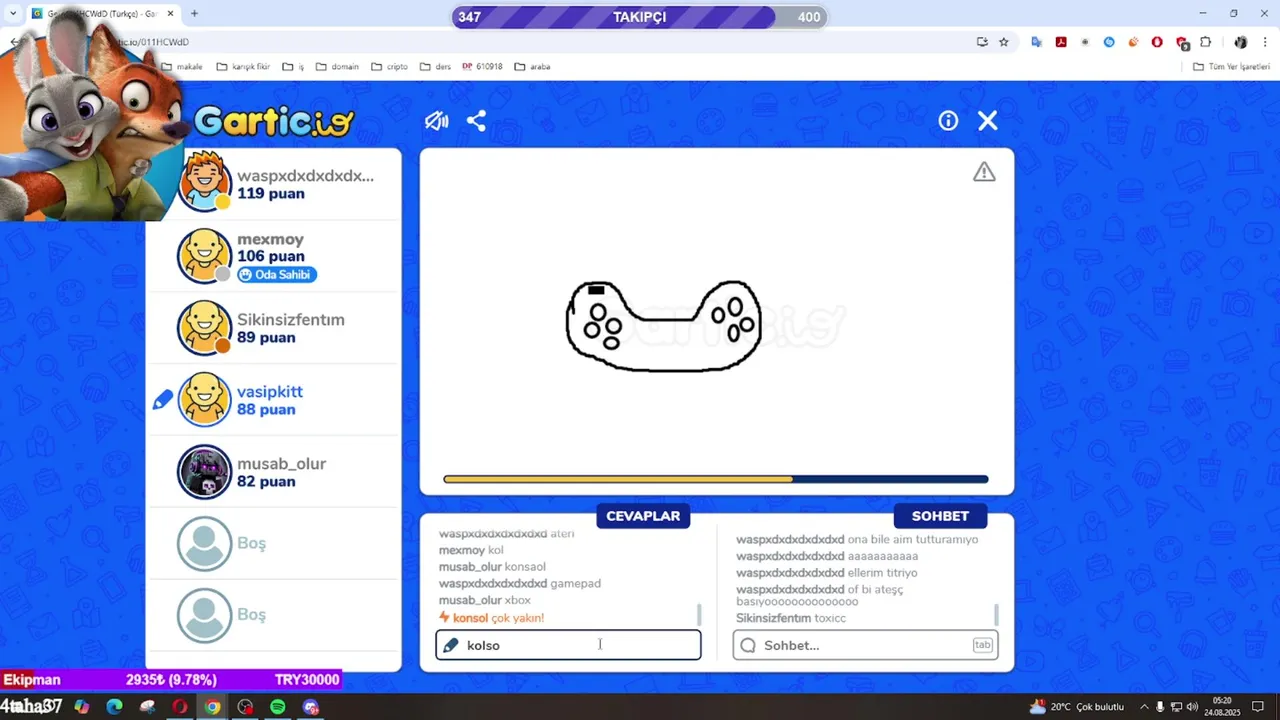Viewport: 1280px width, 720px height.
Task: Open 'Tüm Yer İşaretleri' bookmarks folder
Action: tap(1232, 67)
